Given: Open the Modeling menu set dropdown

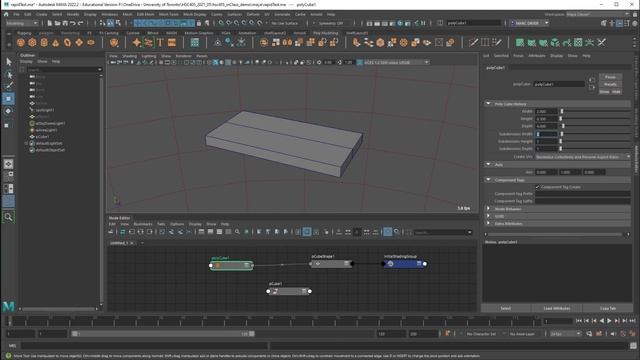Looking at the screenshot, I should [22, 23].
